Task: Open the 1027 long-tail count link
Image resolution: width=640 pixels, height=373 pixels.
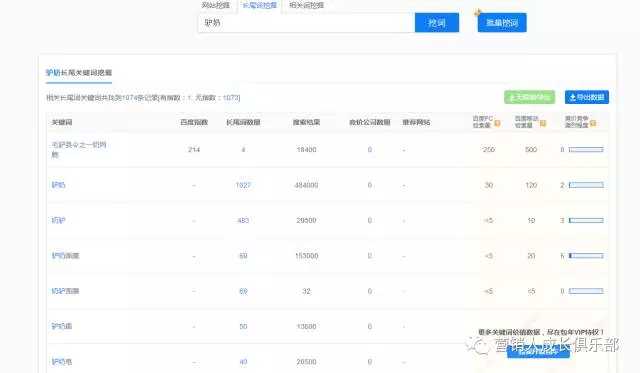Action: 243,185
